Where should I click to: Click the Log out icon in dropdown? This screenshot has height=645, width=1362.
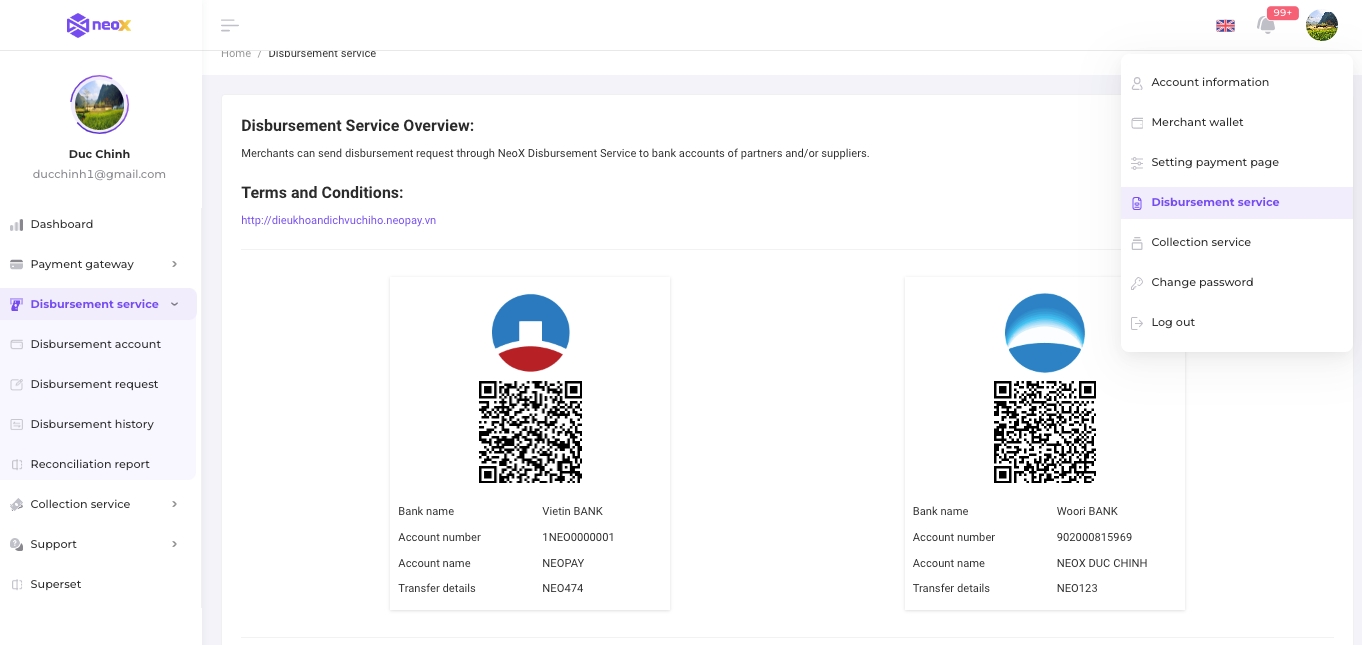click(1137, 323)
